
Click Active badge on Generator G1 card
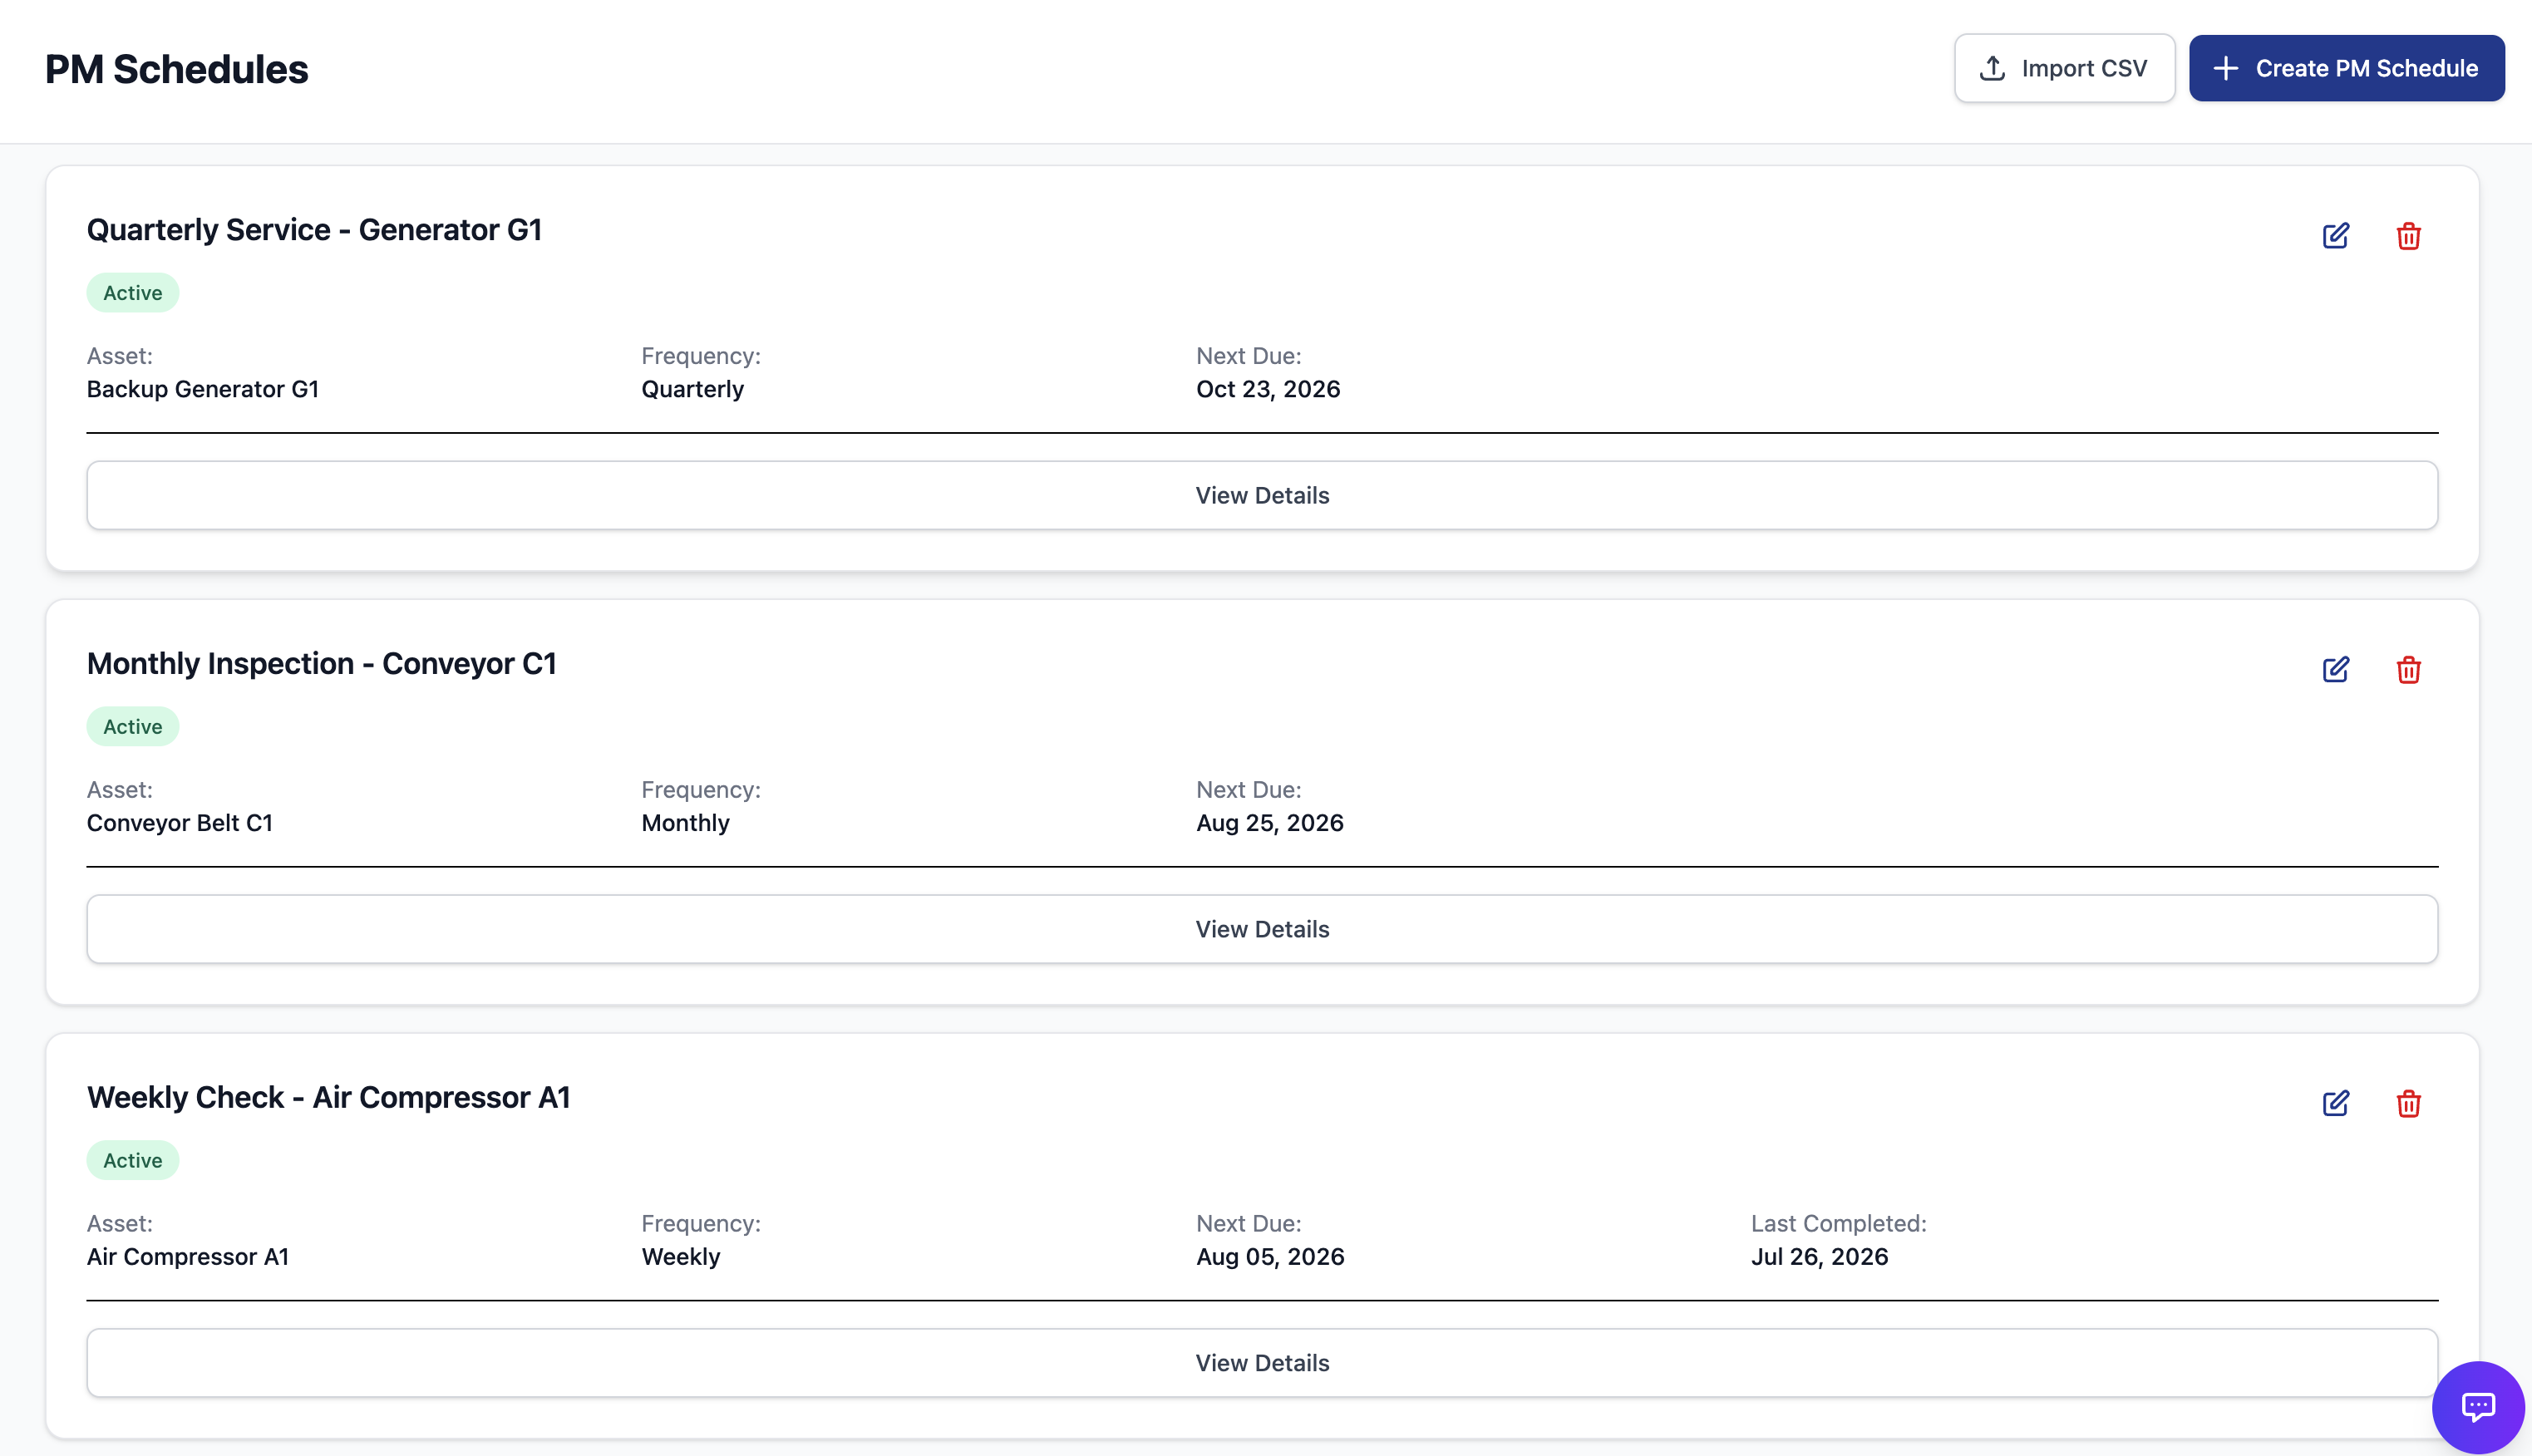[x=132, y=293]
